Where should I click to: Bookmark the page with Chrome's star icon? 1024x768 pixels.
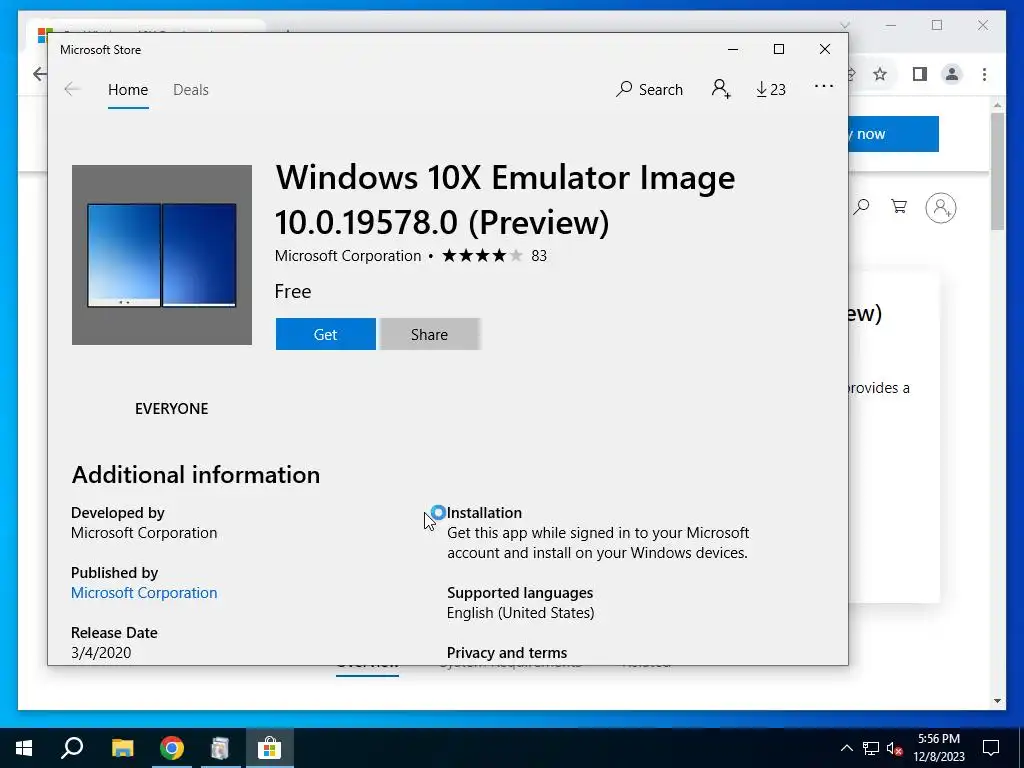[x=880, y=74]
